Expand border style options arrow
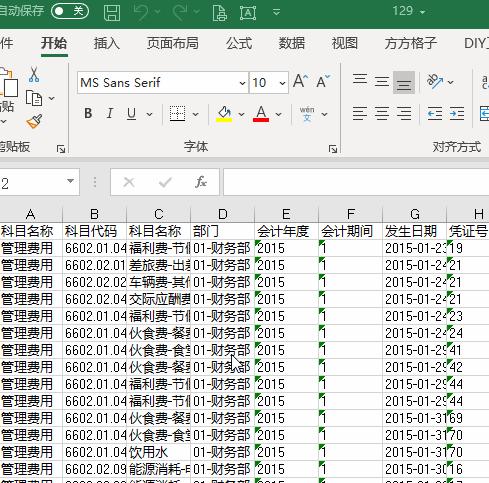Viewport: 489px width, 483px height. 196,115
